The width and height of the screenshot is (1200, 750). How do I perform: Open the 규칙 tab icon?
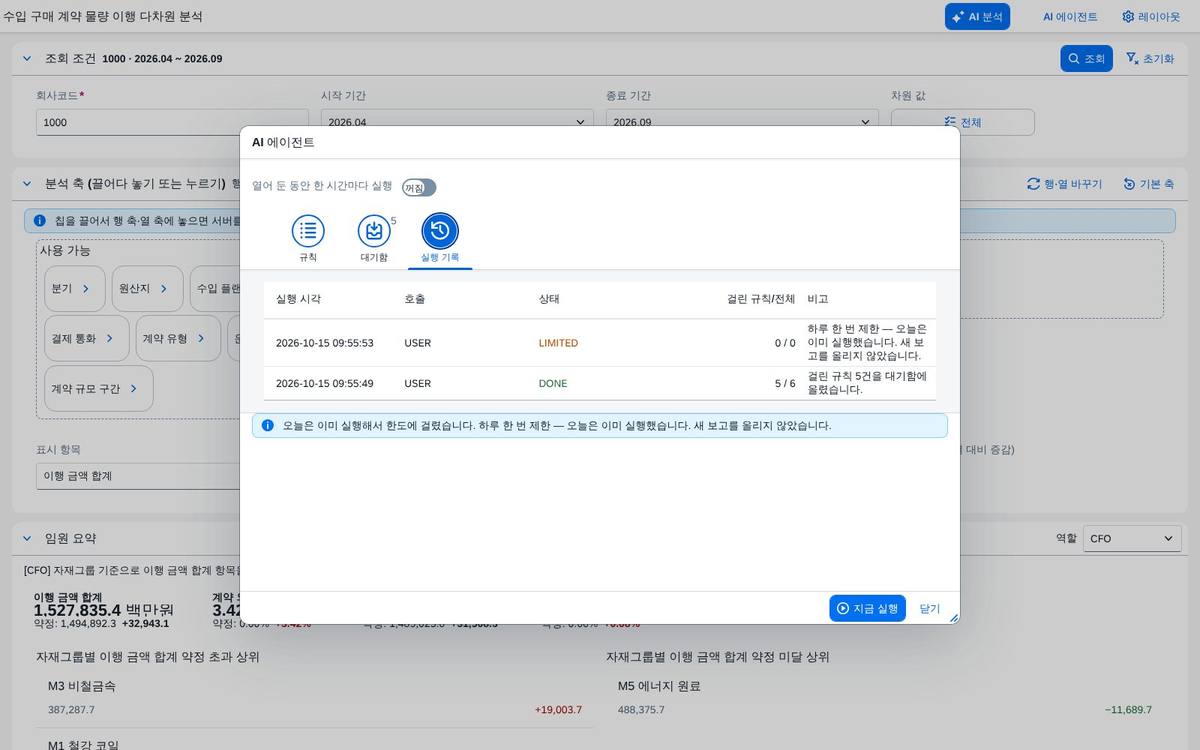point(308,231)
